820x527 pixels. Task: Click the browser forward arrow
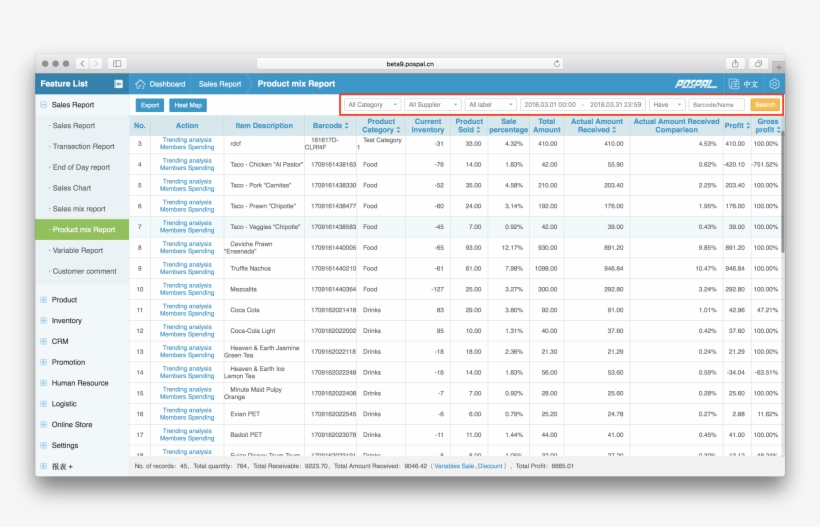coord(96,64)
